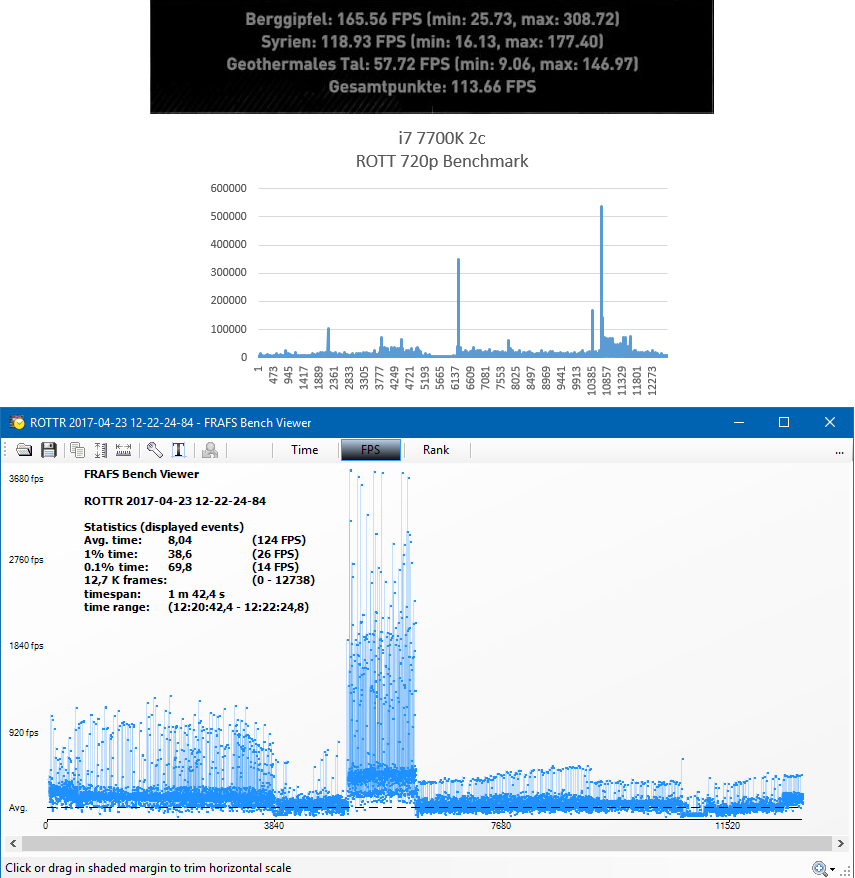Click the Syrien FPS result line

coord(432,41)
